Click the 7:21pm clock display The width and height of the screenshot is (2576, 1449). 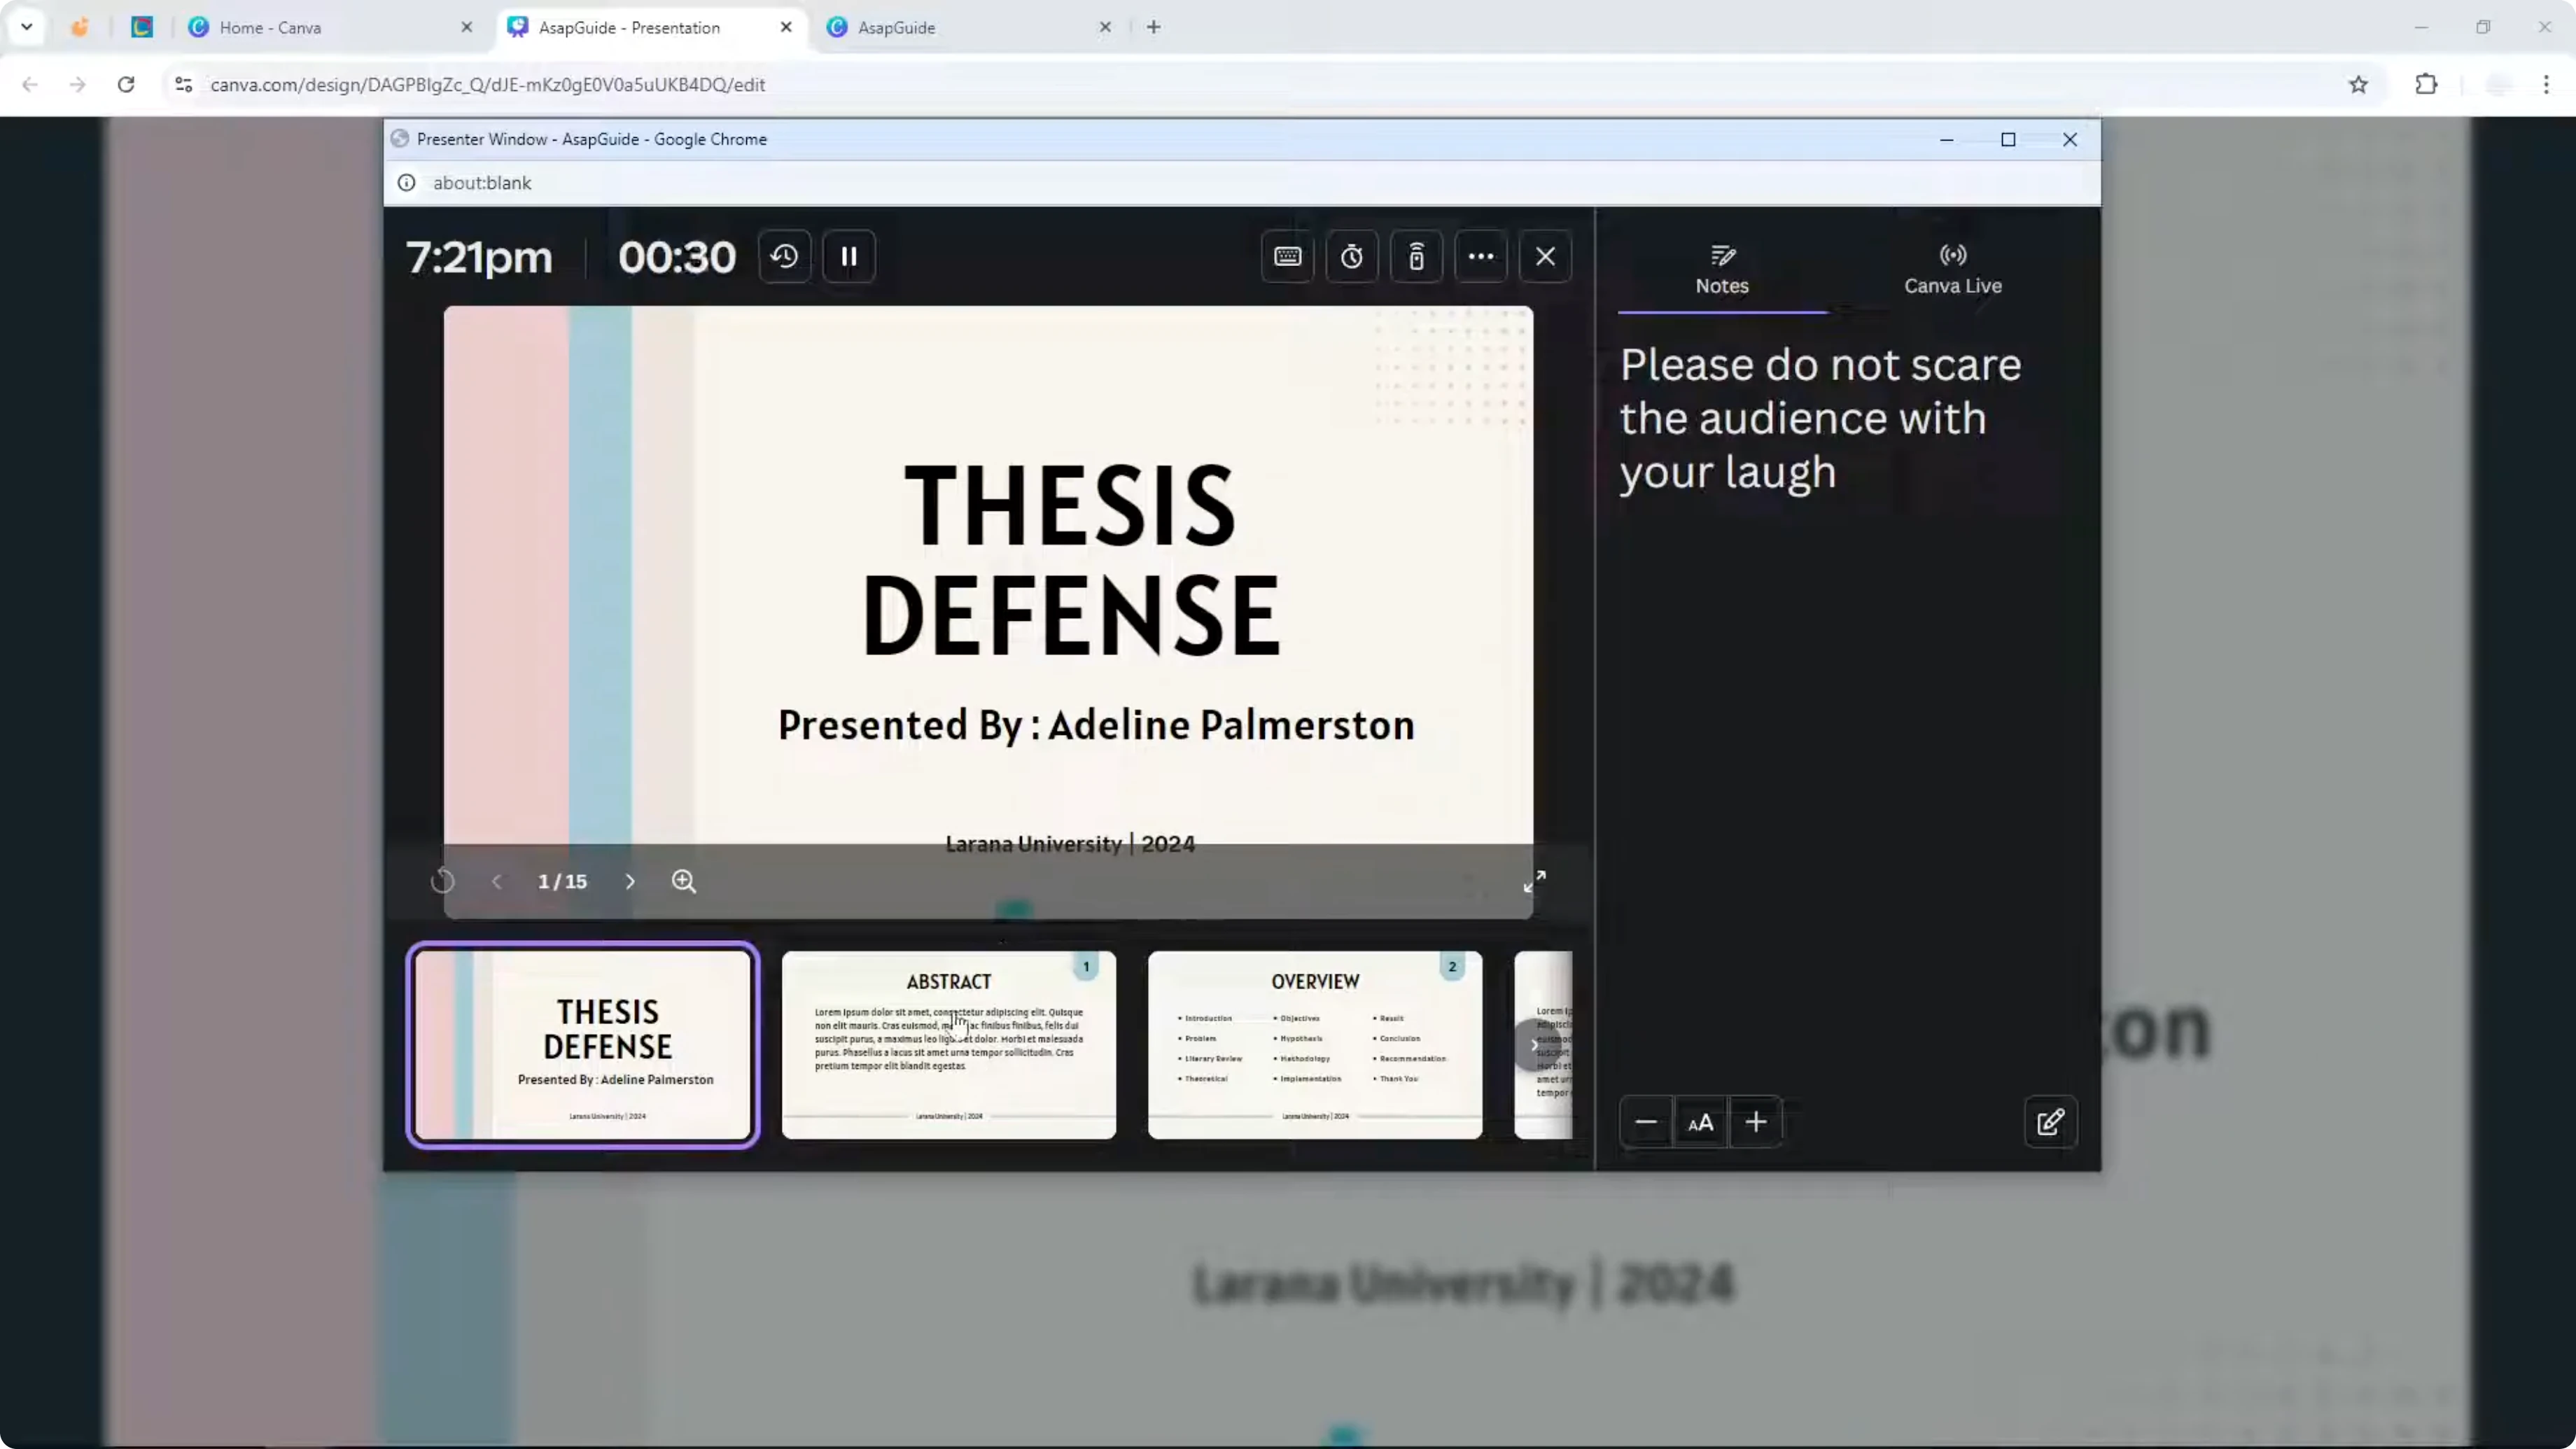[x=479, y=257]
